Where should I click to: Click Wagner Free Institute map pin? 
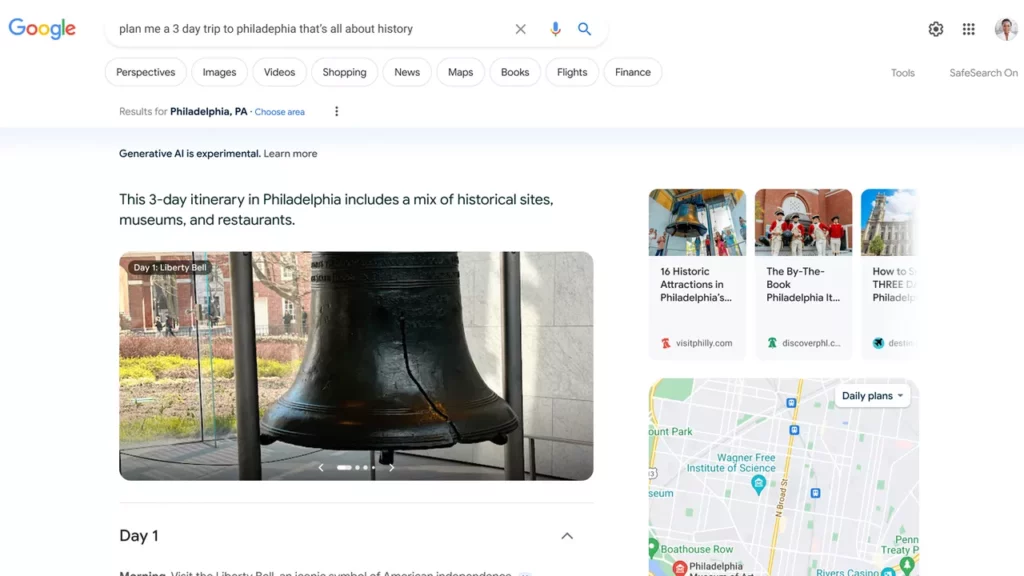coord(758,485)
